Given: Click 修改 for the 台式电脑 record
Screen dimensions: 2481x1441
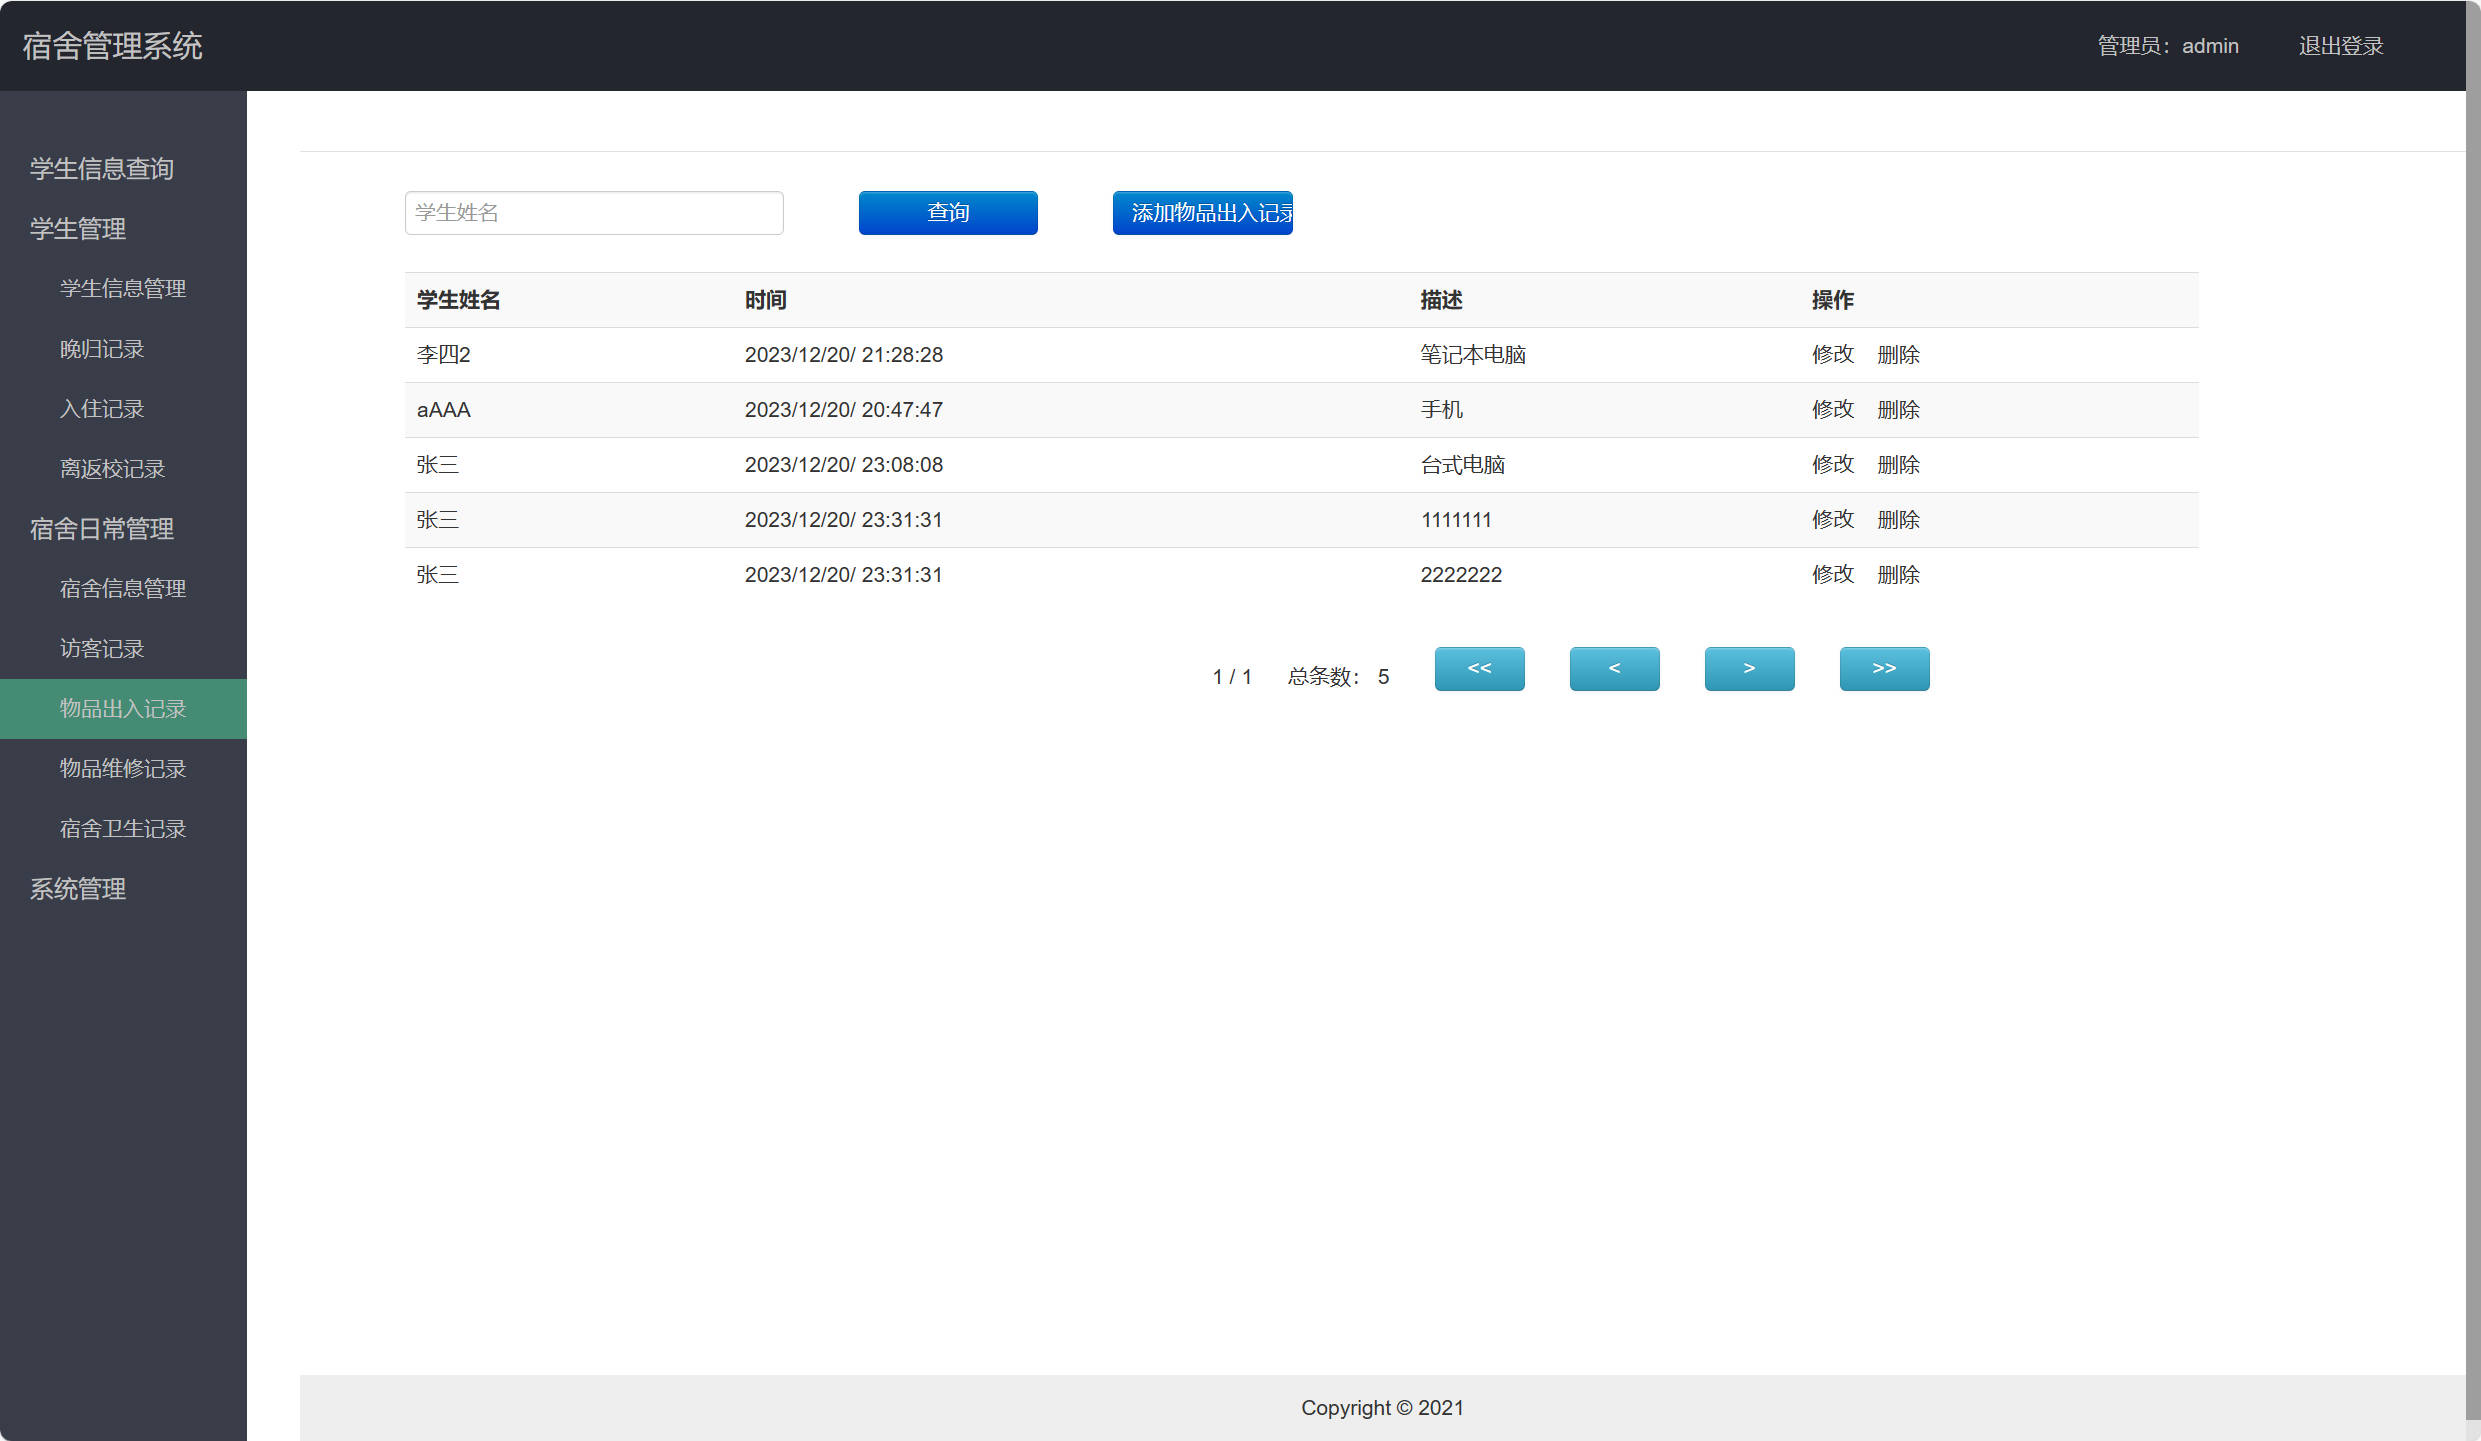Looking at the screenshot, I should 1832,465.
